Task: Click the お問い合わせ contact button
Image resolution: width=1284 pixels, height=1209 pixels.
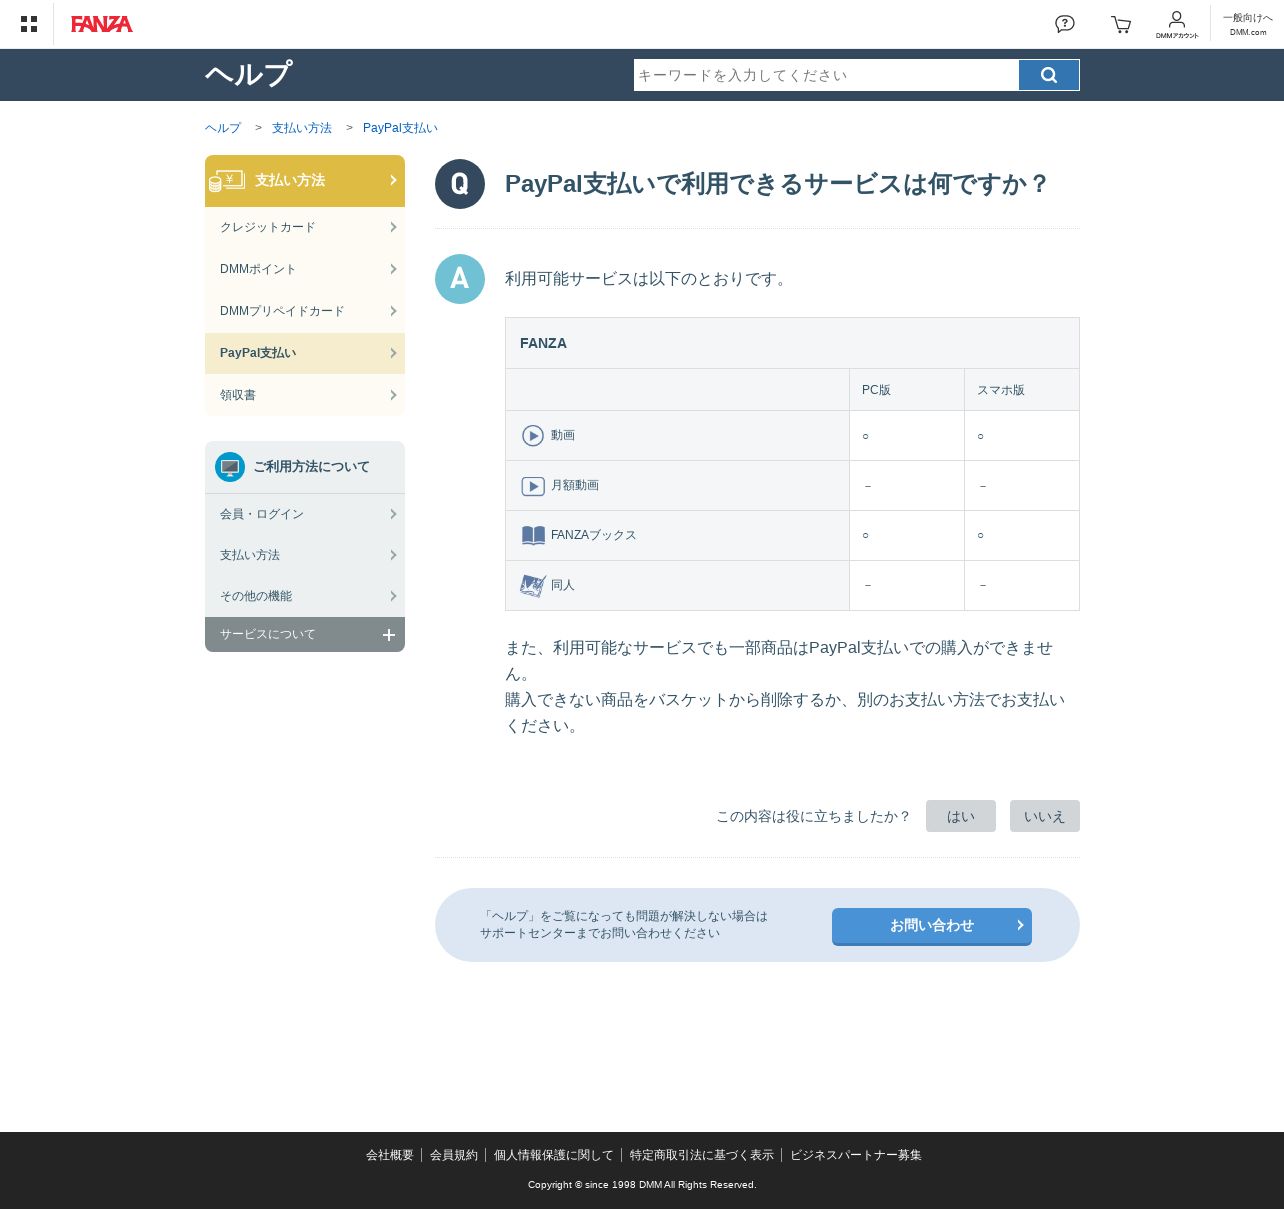Action: coord(932,926)
